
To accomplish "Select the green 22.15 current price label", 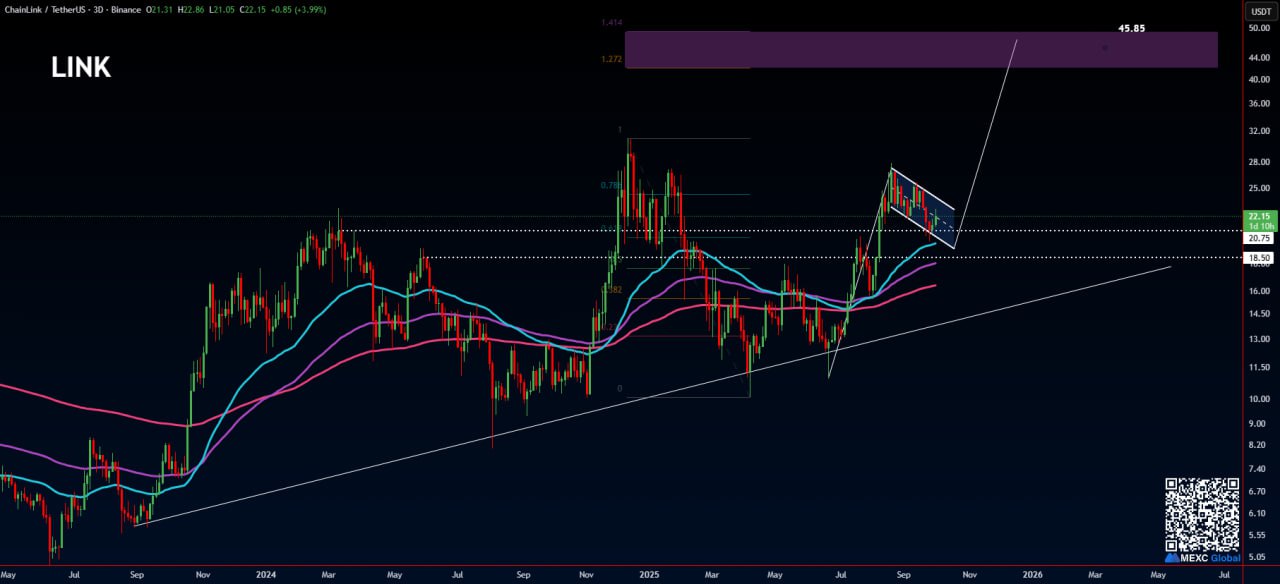I will pos(1257,216).
